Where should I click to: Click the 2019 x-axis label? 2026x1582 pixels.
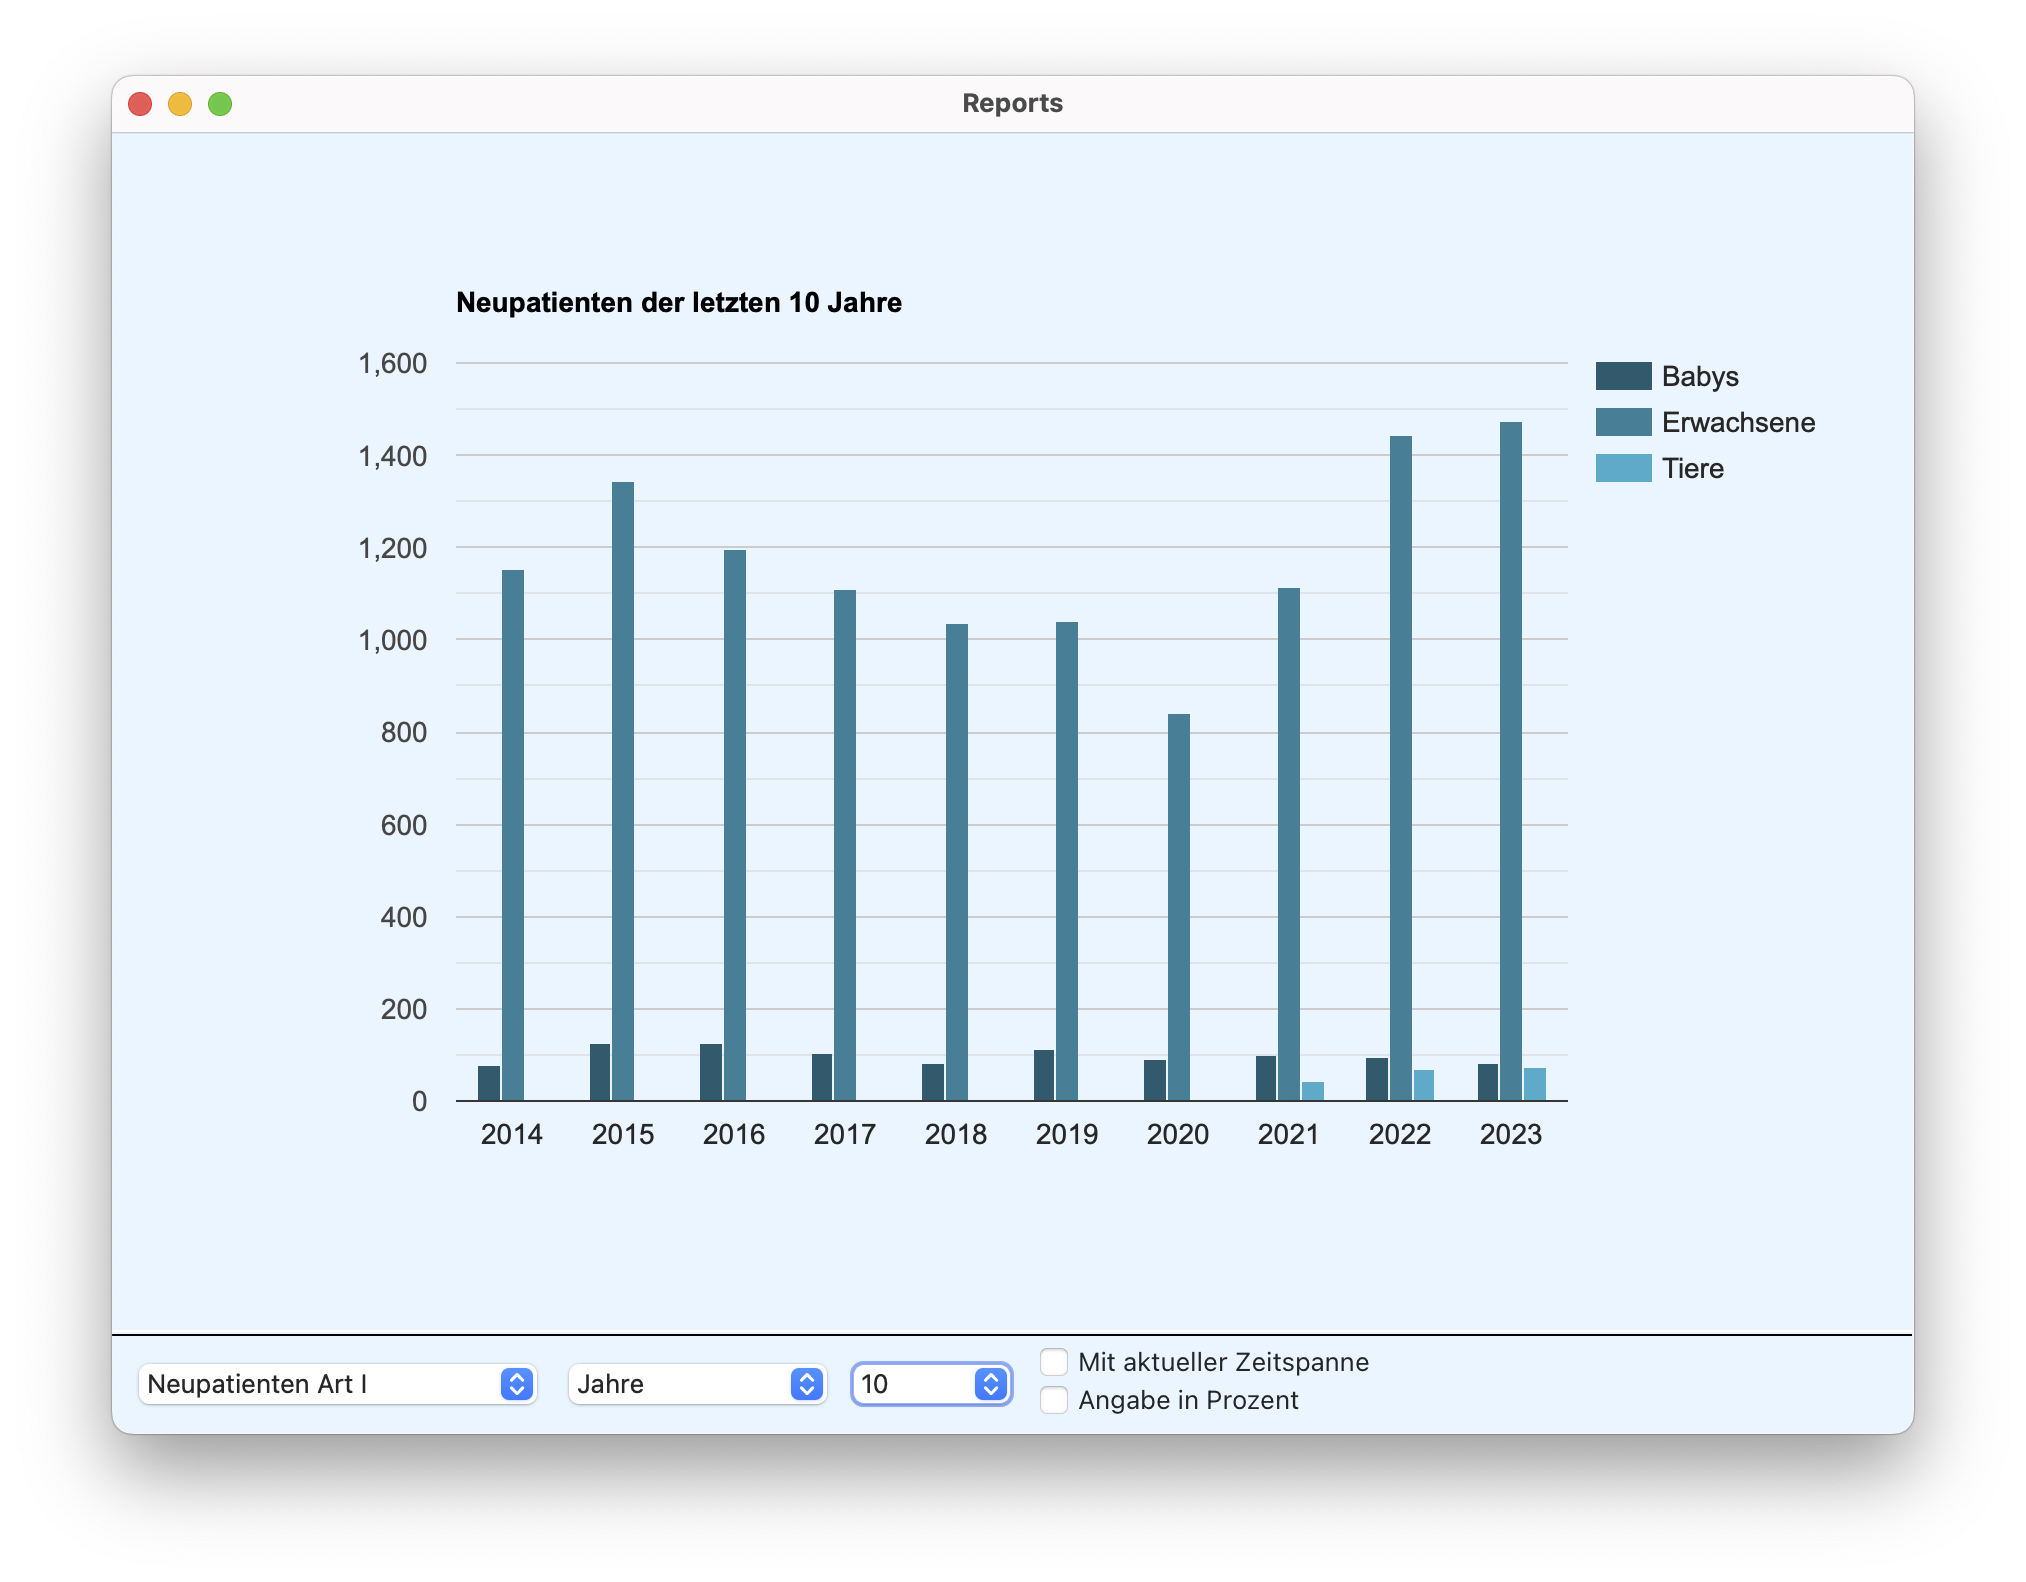point(1066,1134)
